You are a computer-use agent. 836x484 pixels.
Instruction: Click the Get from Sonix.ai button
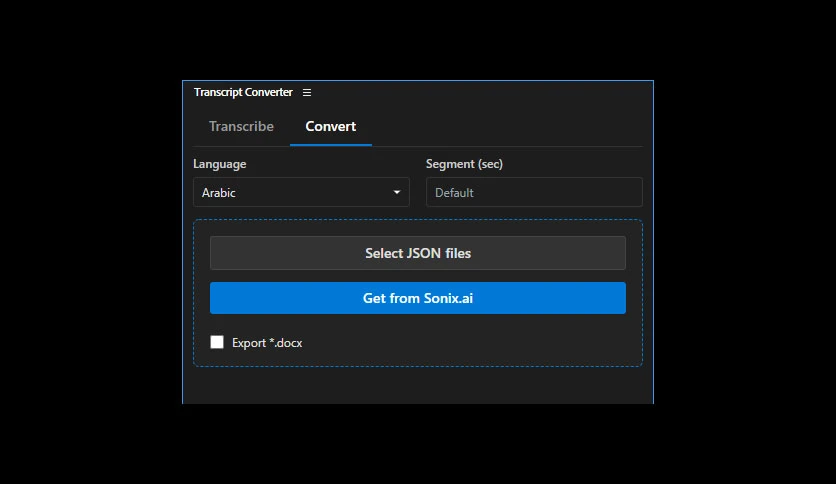pos(417,298)
